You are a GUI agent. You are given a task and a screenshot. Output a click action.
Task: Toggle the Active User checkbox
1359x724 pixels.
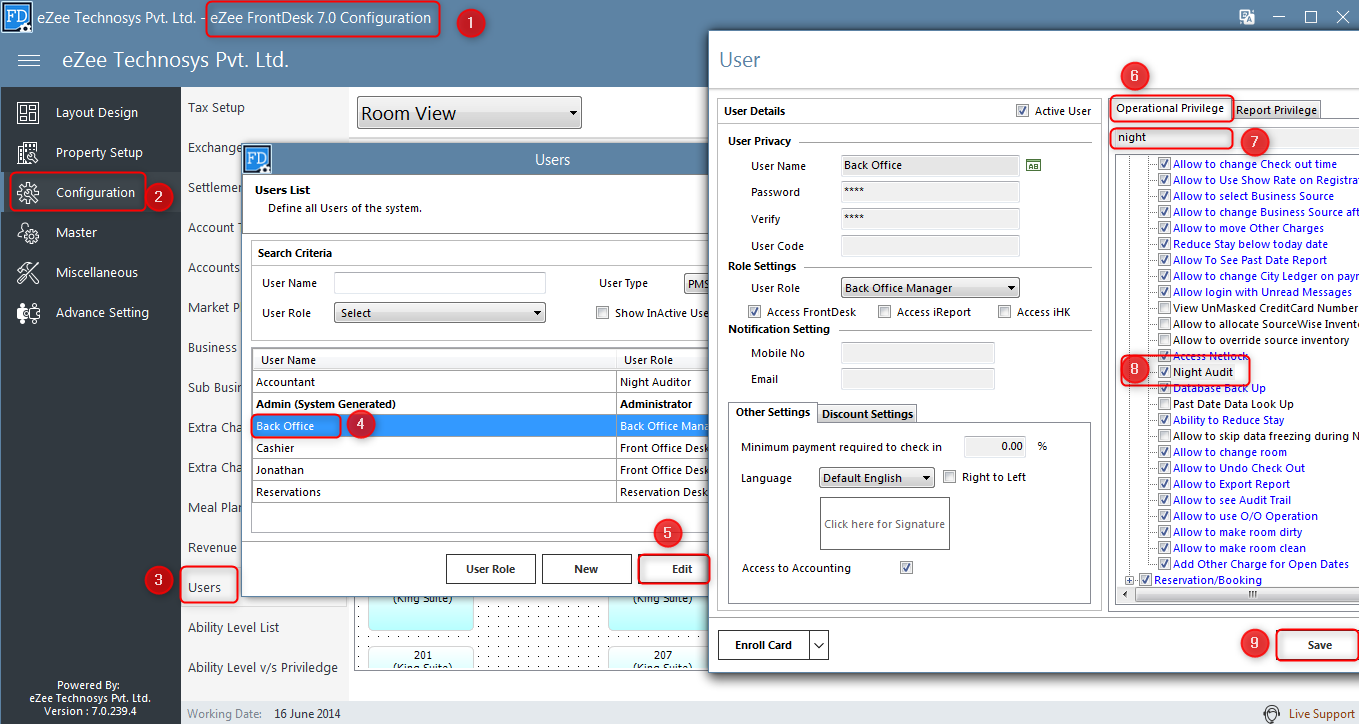click(x=1022, y=111)
